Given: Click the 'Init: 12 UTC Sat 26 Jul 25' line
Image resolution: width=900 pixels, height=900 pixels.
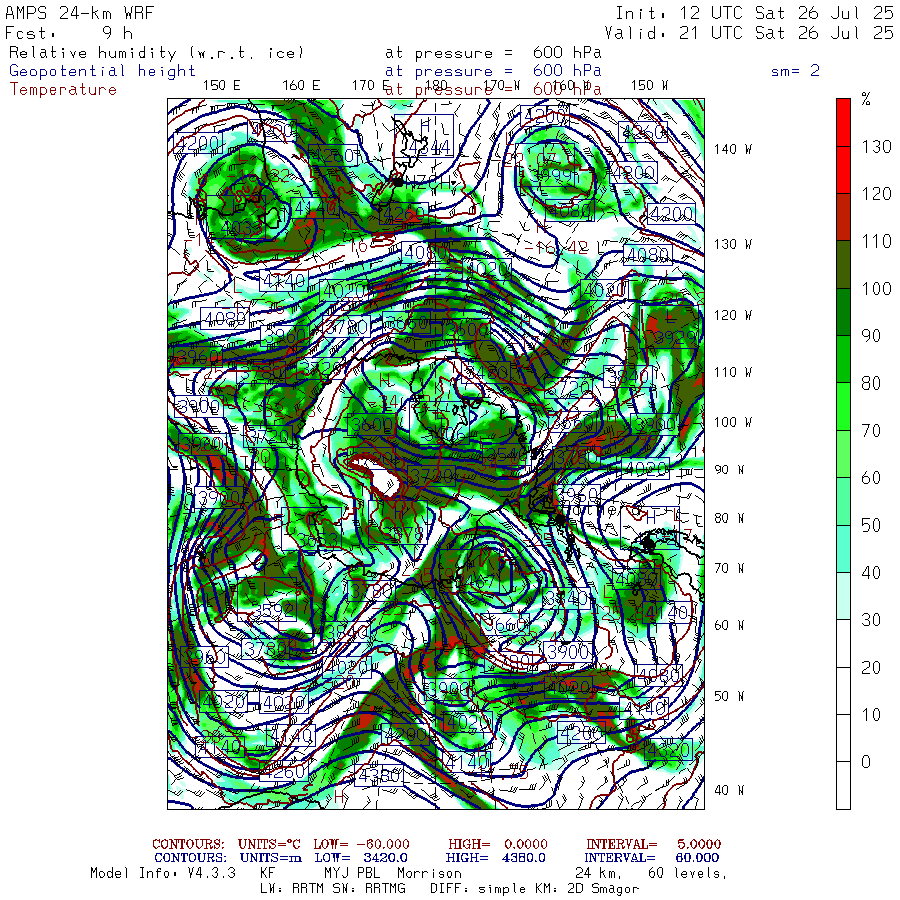Looking at the screenshot, I should pos(754,13).
